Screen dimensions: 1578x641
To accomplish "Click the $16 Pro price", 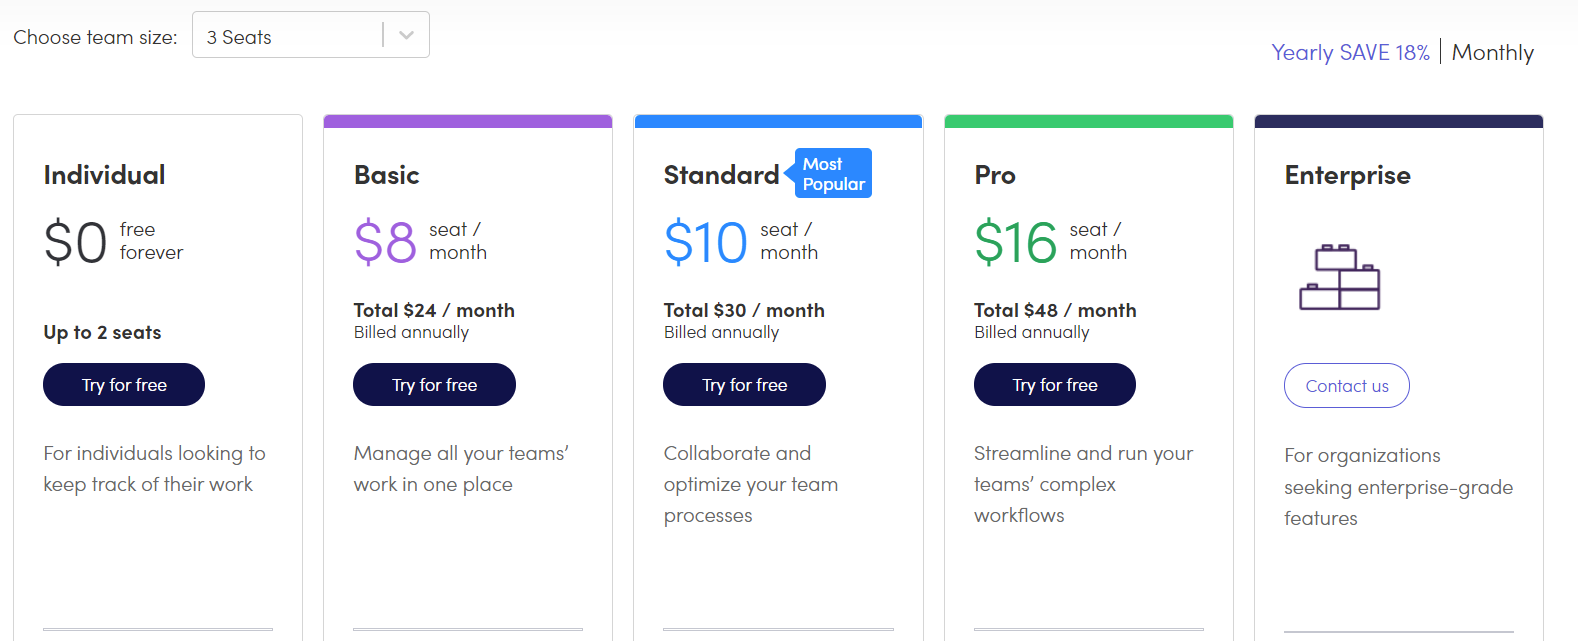I will coord(1015,243).
